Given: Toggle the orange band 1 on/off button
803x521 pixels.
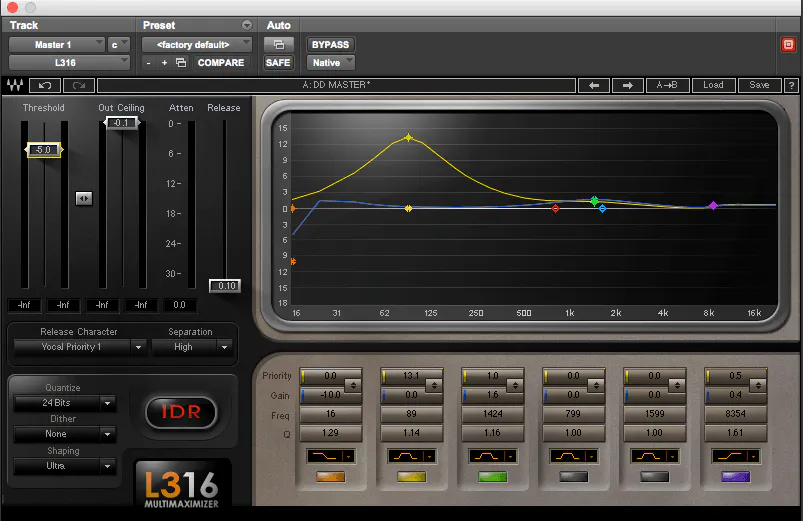Looking at the screenshot, I should point(331,477).
